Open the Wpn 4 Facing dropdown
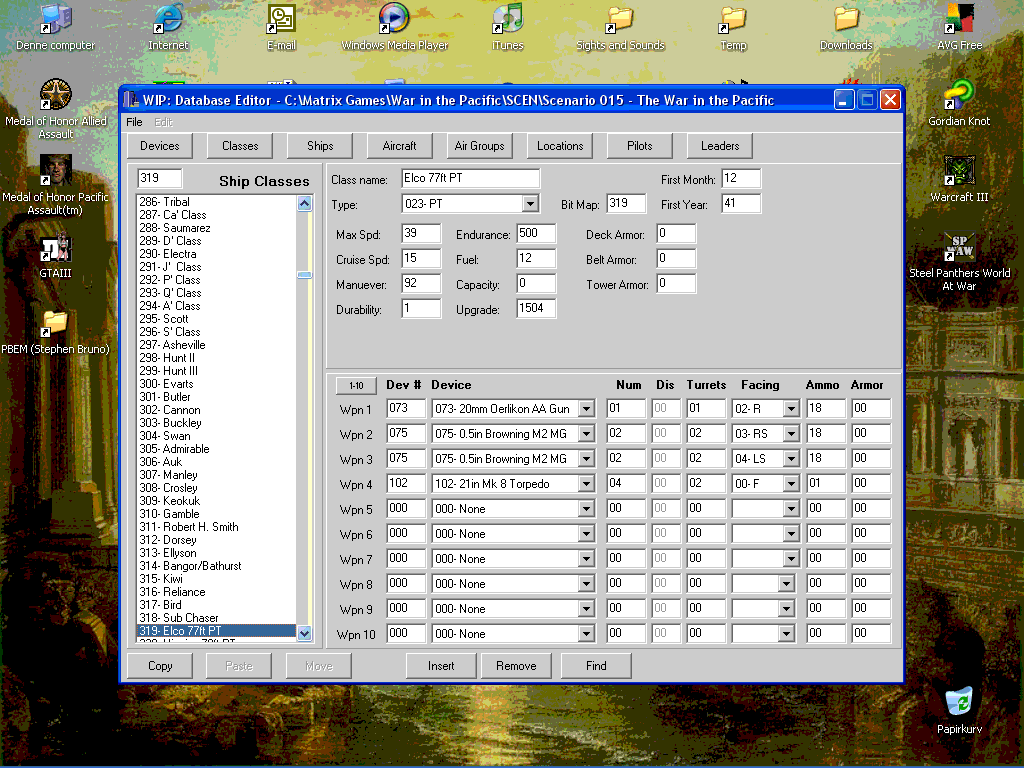 pyautogui.click(x=791, y=484)
